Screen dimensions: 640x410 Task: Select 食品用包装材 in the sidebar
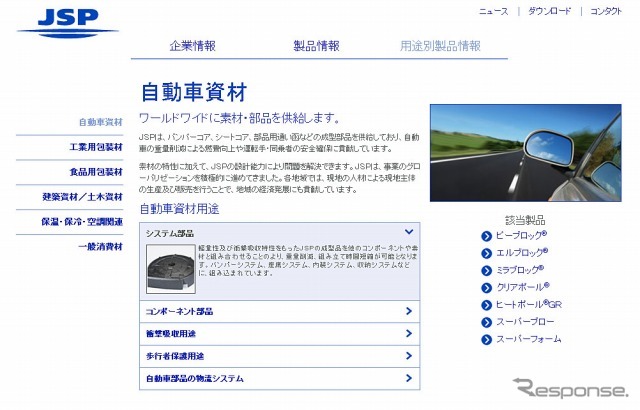tap(96, 172)
